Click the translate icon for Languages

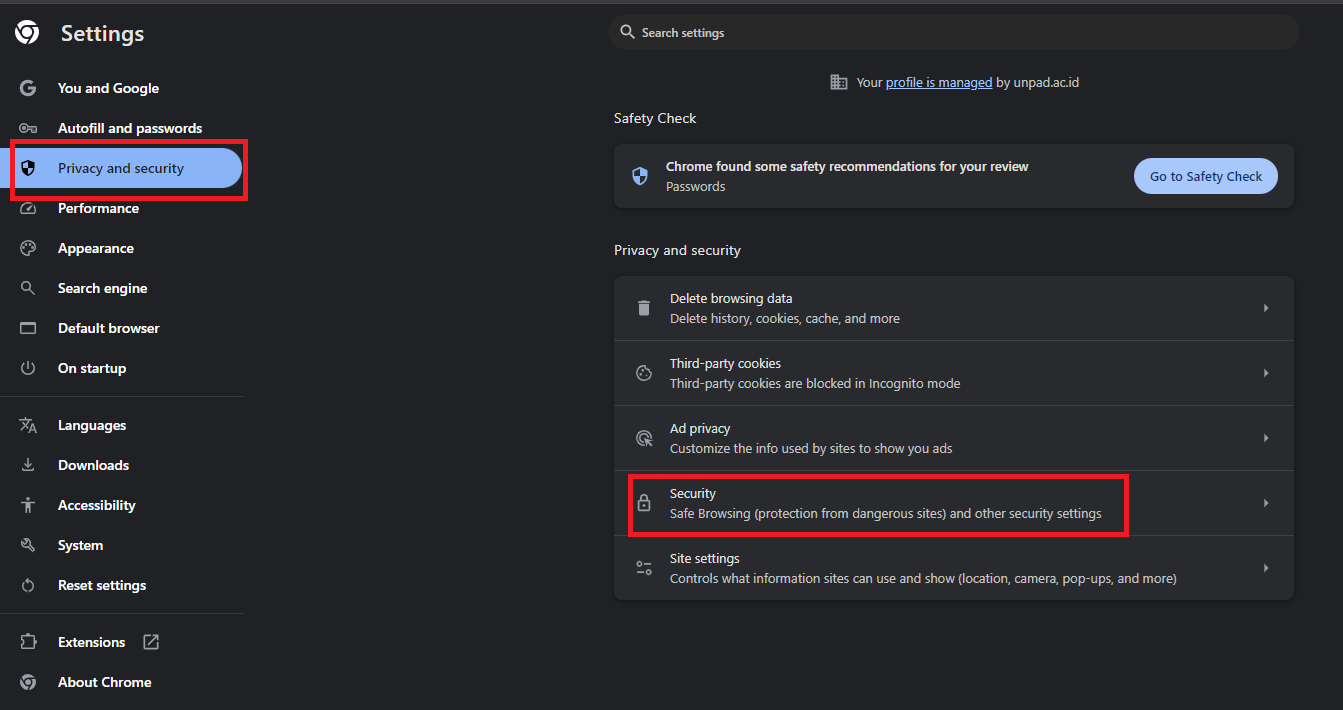(28, 425)
